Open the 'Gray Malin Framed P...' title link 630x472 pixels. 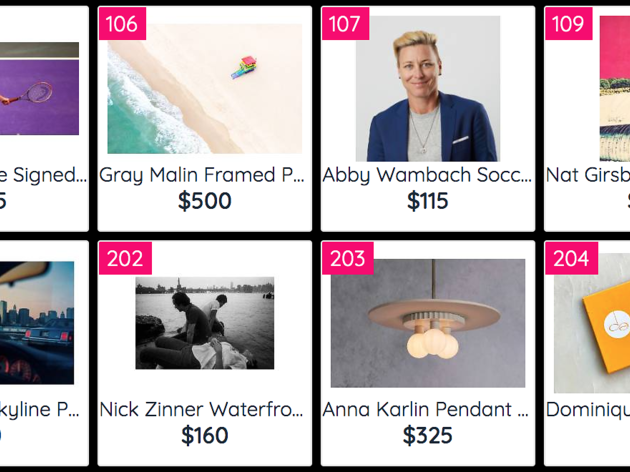click(202, 175)
